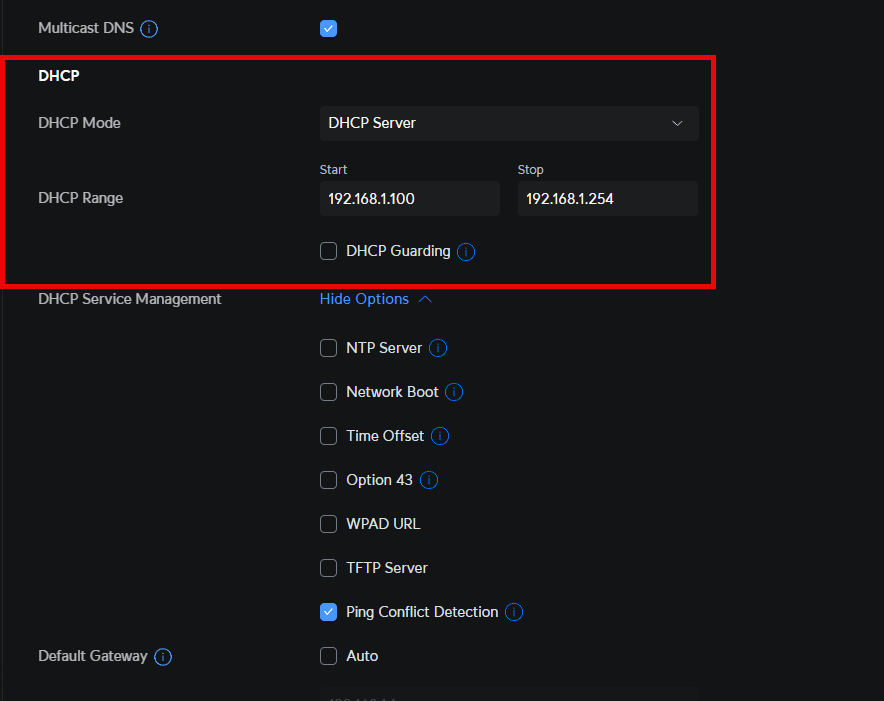Show the Time Offset info tooltip icon
The image size is (884, 701).
[x=440, y=436]
